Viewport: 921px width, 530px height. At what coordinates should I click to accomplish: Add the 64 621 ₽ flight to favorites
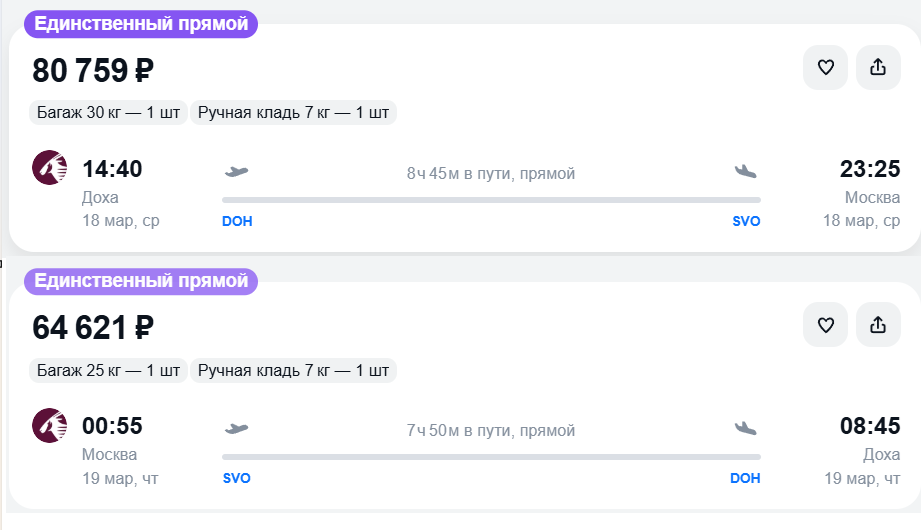[825, 325]
